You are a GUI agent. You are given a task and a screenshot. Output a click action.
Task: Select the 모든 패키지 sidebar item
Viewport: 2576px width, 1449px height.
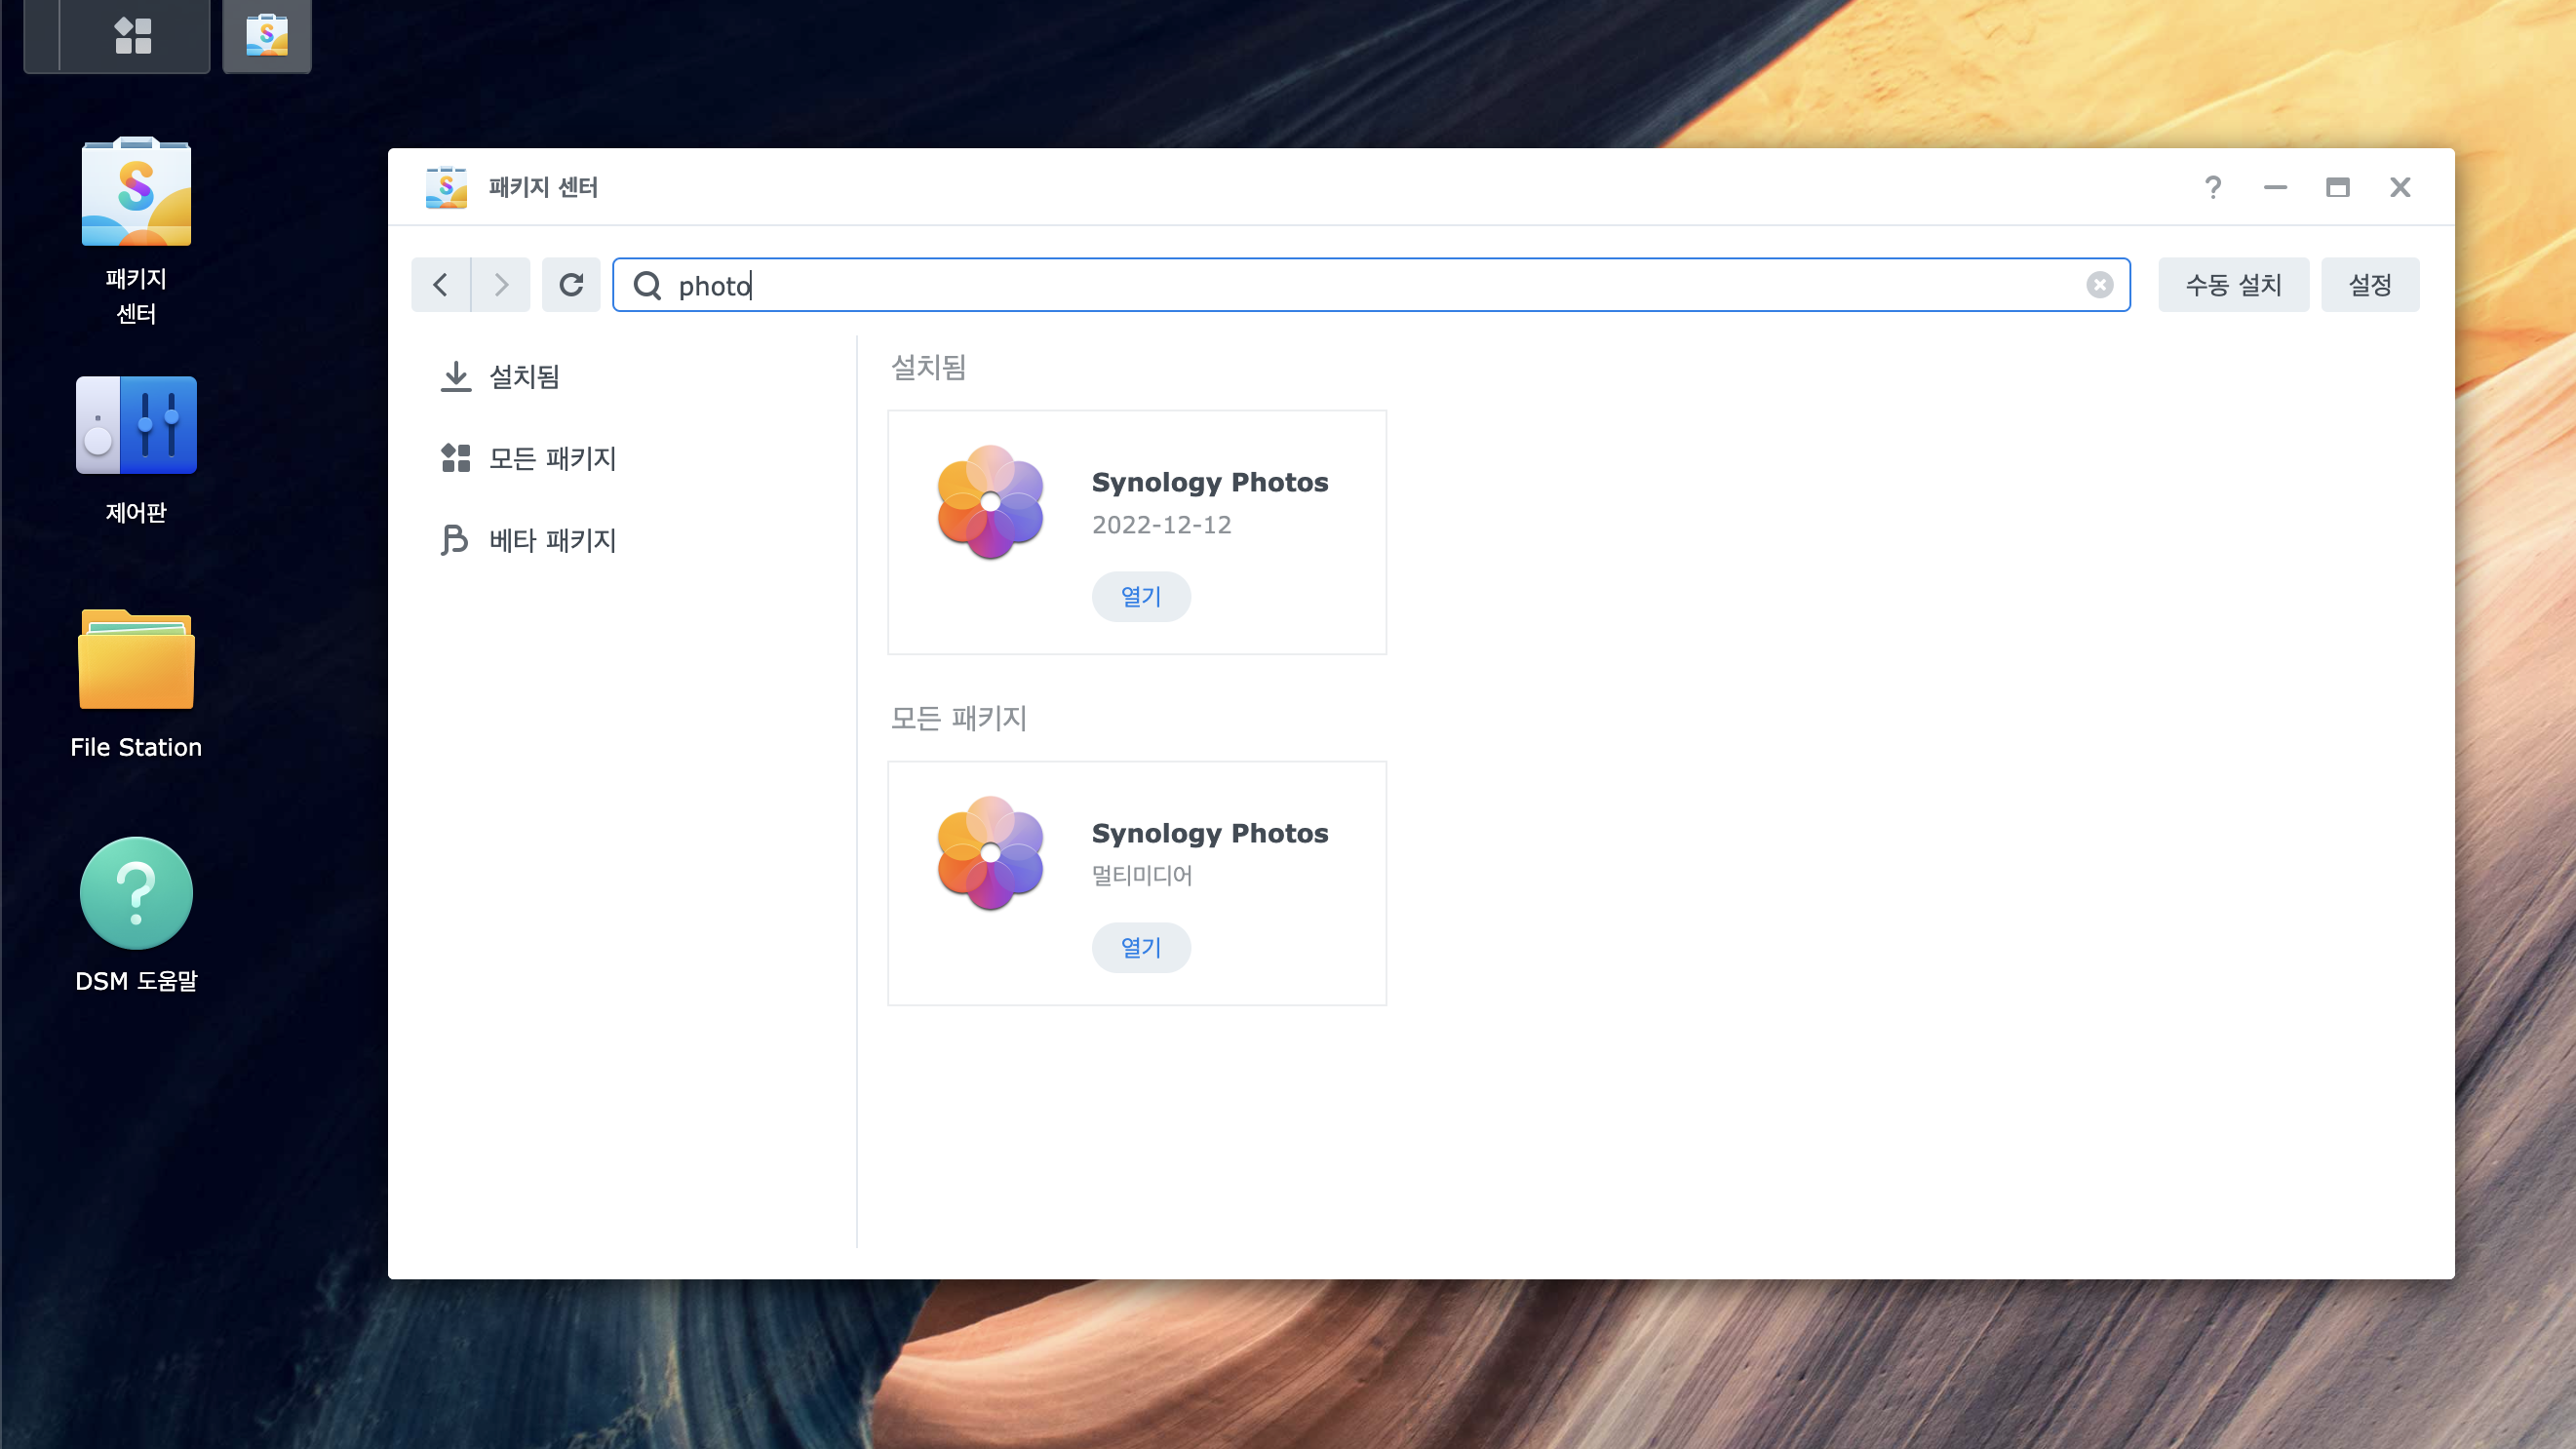pyautogui.click(x=551, y=459)
